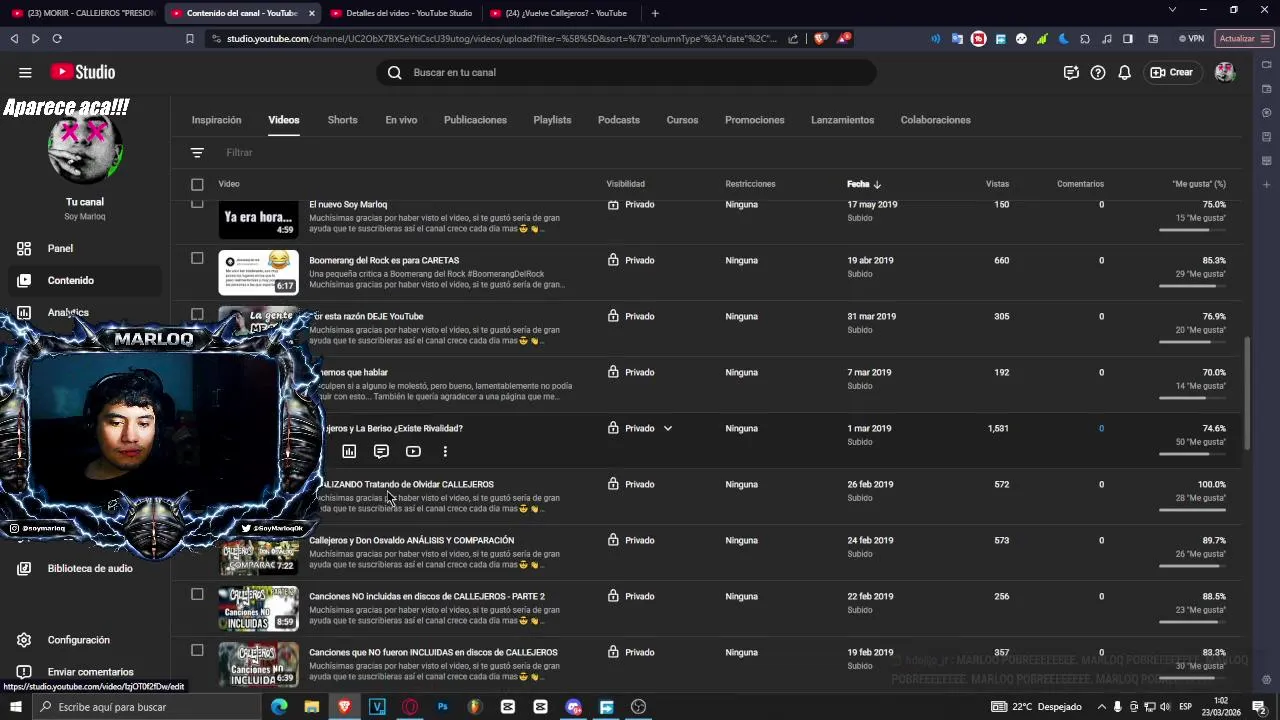
Task: Open the browser extensions puzzle icon
Action: [x=1085, y=39]
